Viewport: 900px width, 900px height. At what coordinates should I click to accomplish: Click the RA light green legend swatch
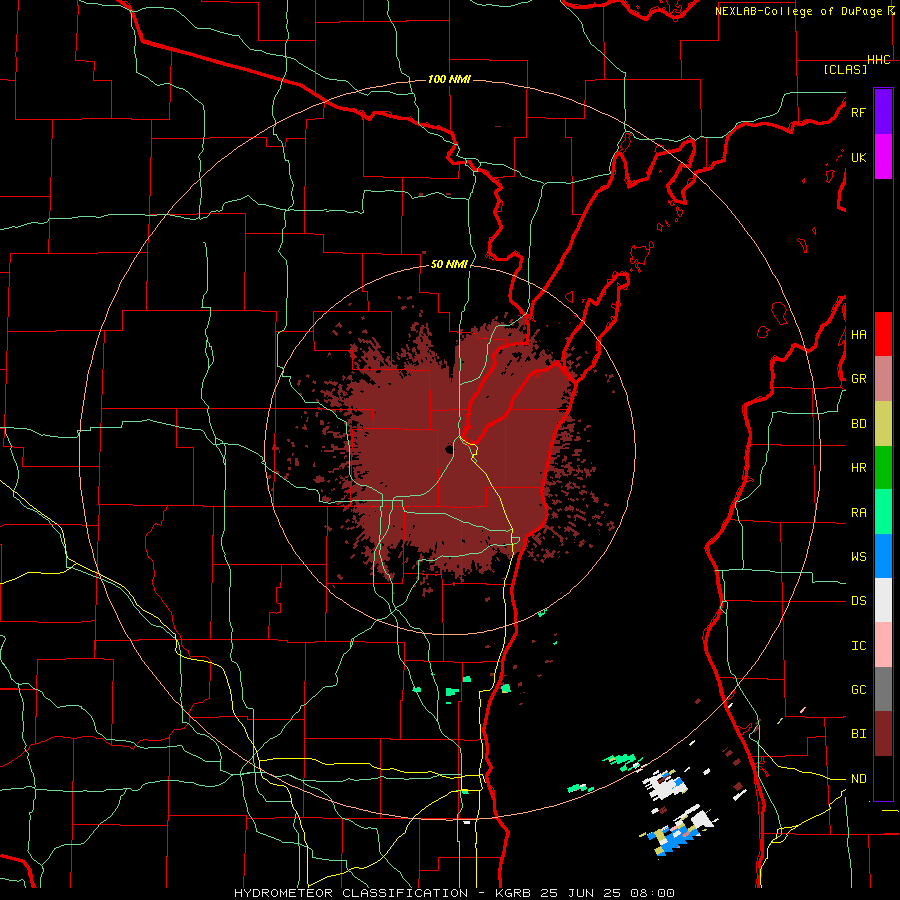pos(883,512)
